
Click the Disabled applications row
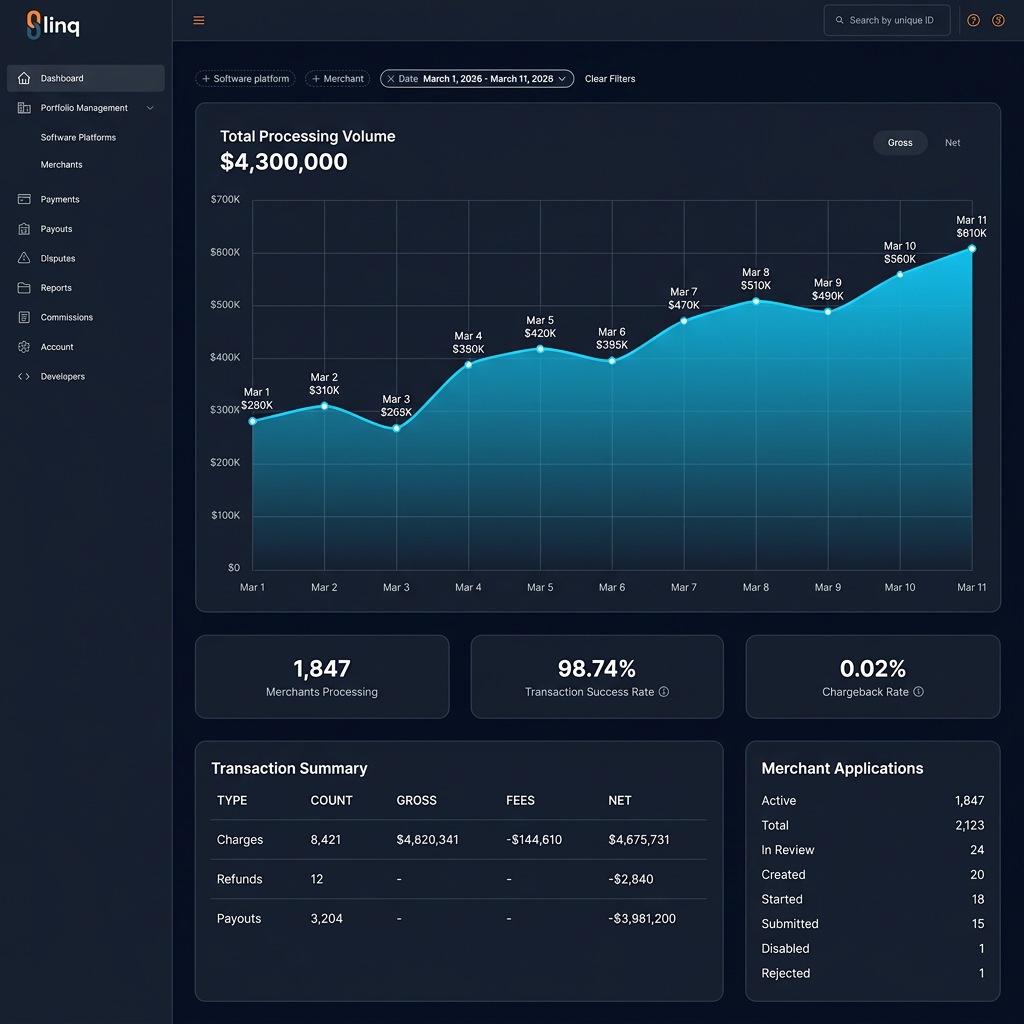(872, 948)
